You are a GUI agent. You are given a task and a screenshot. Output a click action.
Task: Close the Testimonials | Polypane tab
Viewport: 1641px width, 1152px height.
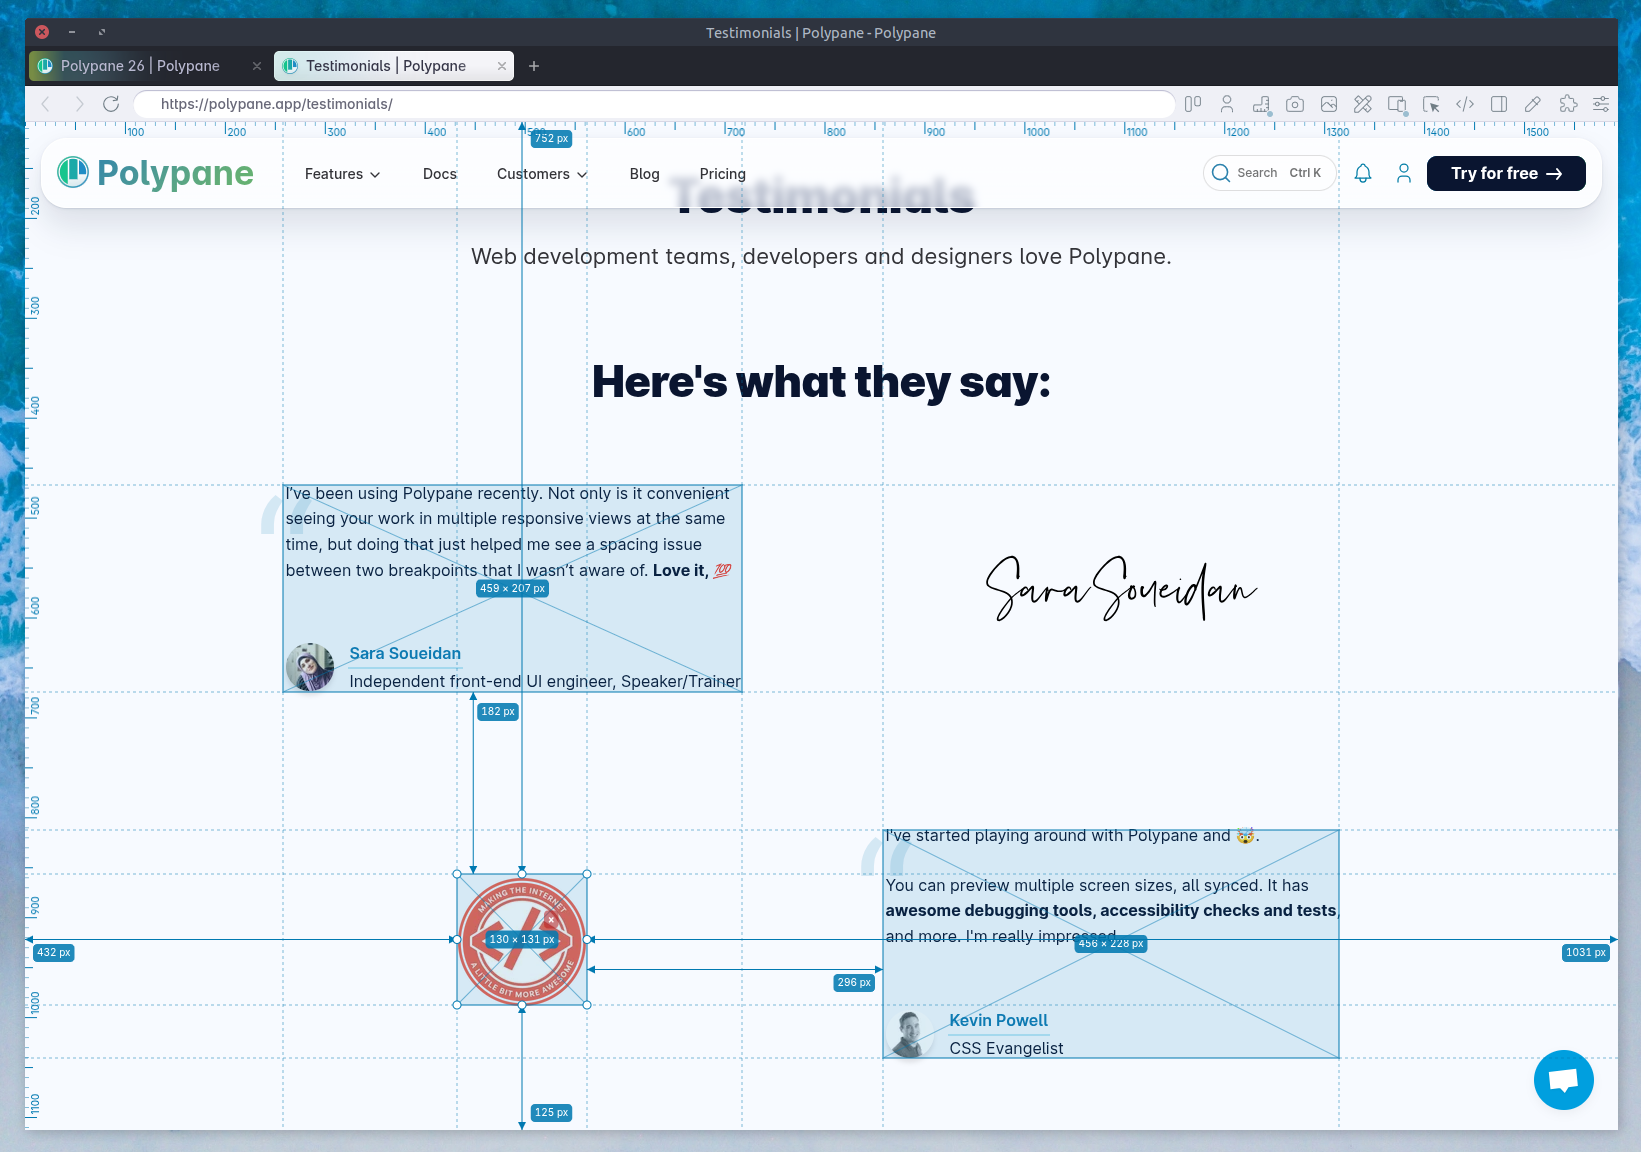pyautogui.click(x=502, y=66)
